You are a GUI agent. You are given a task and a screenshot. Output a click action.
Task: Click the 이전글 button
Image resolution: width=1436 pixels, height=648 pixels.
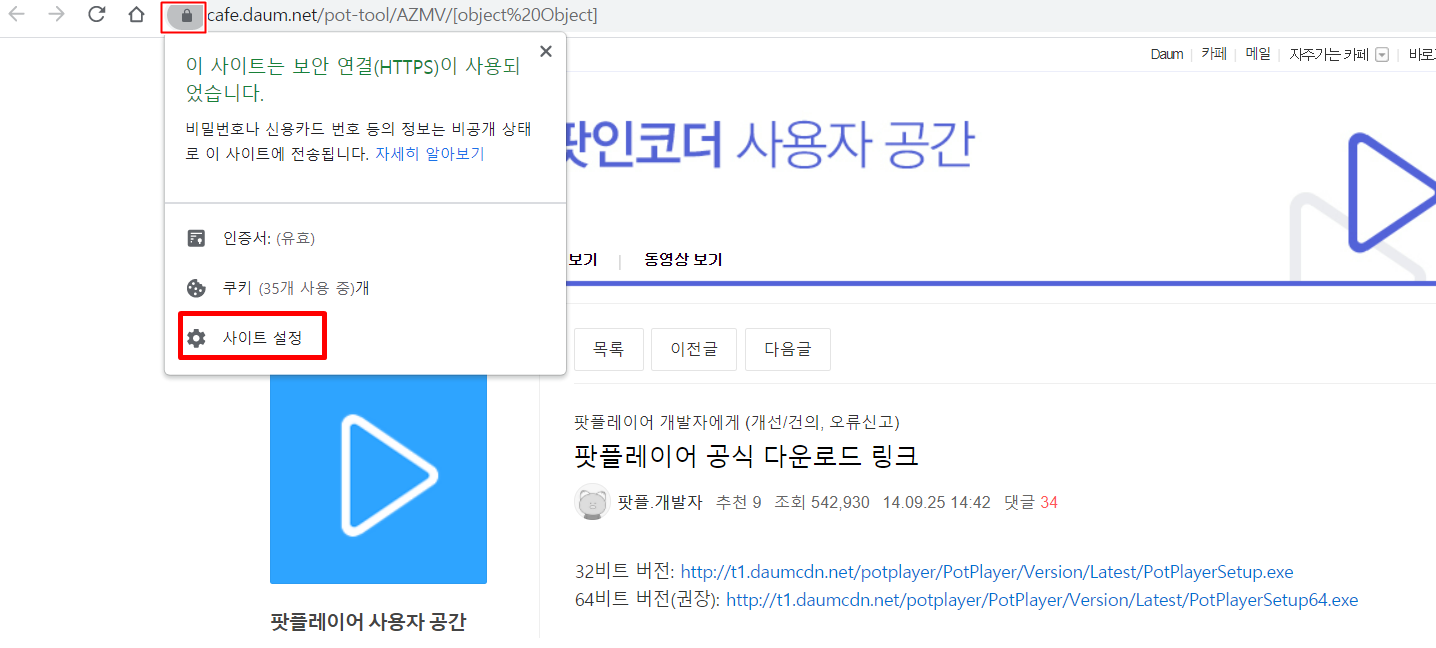(694, 349)
